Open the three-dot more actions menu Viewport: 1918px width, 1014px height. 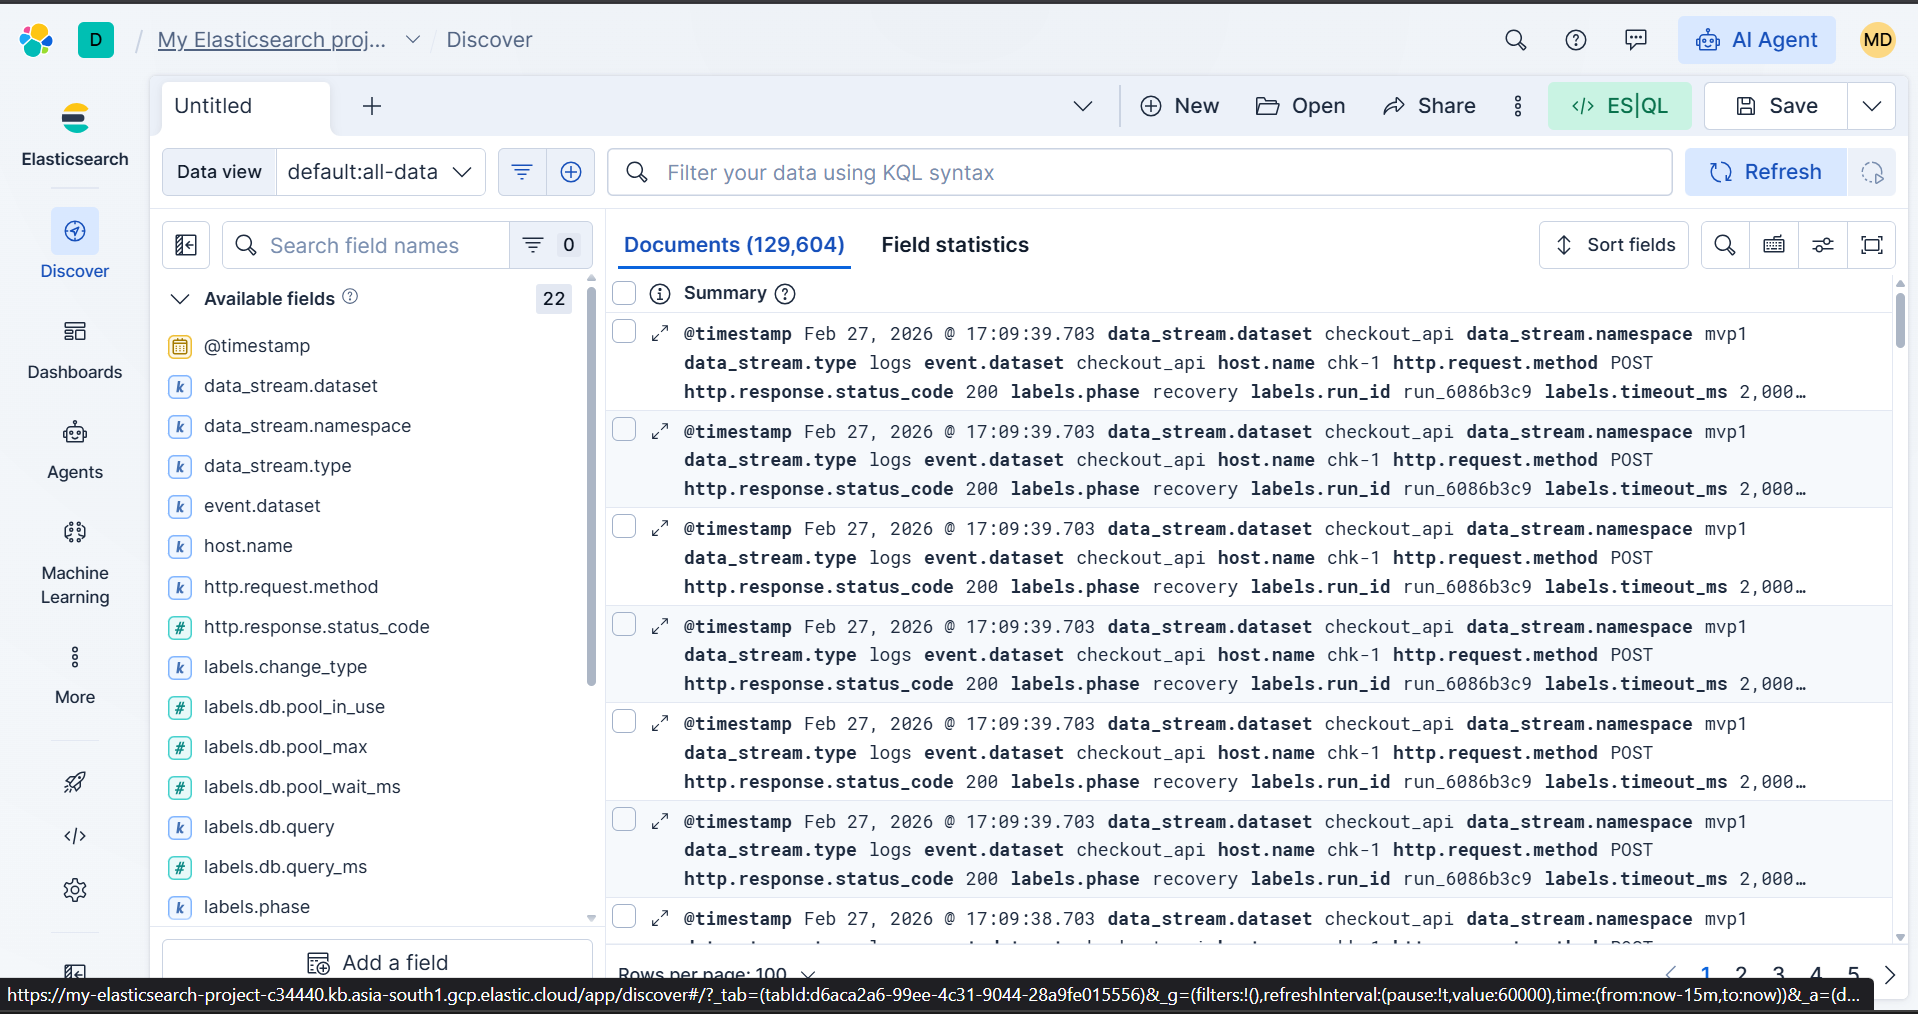tap(1518, 106)
